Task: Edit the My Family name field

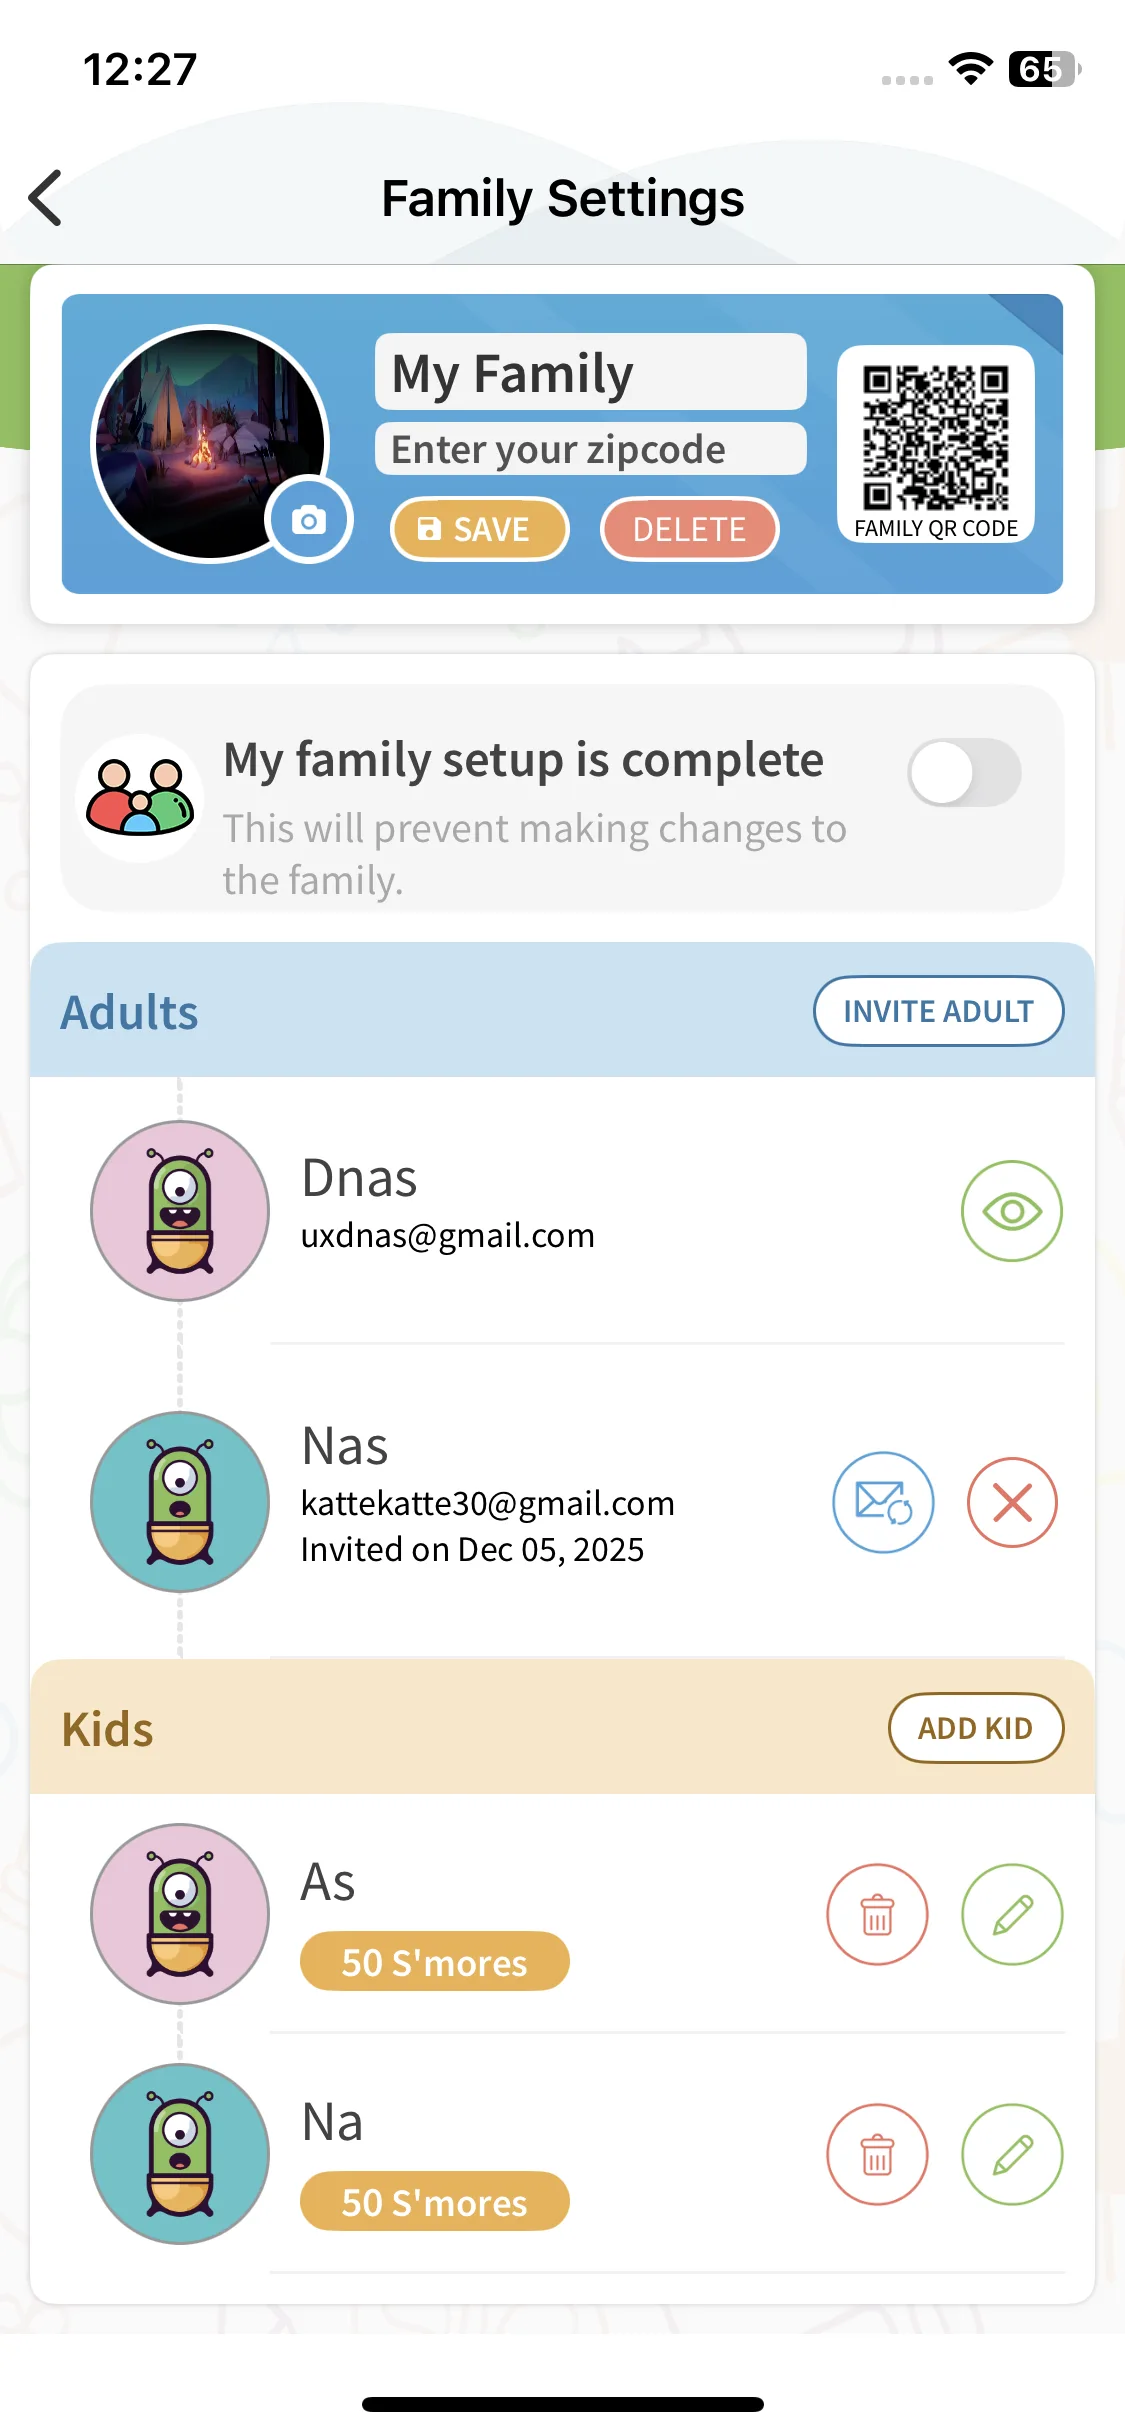Action: [x=590, y=373]
